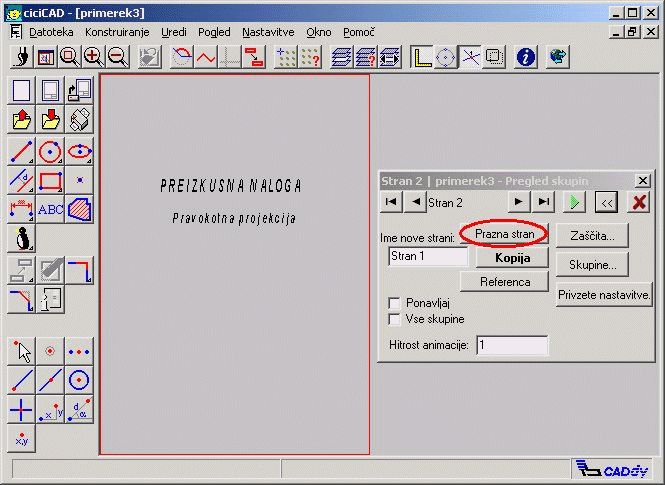665x485 pixels.
Task: Click the brush icon at toolbar start
Action: (21, 57)
